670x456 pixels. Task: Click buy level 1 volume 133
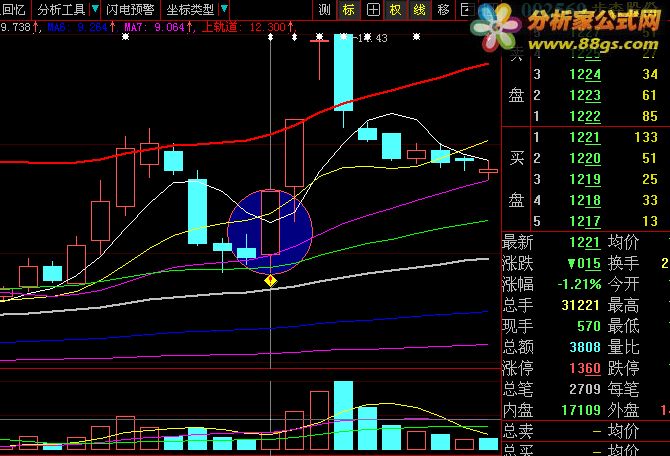click(x=646, y=137)
